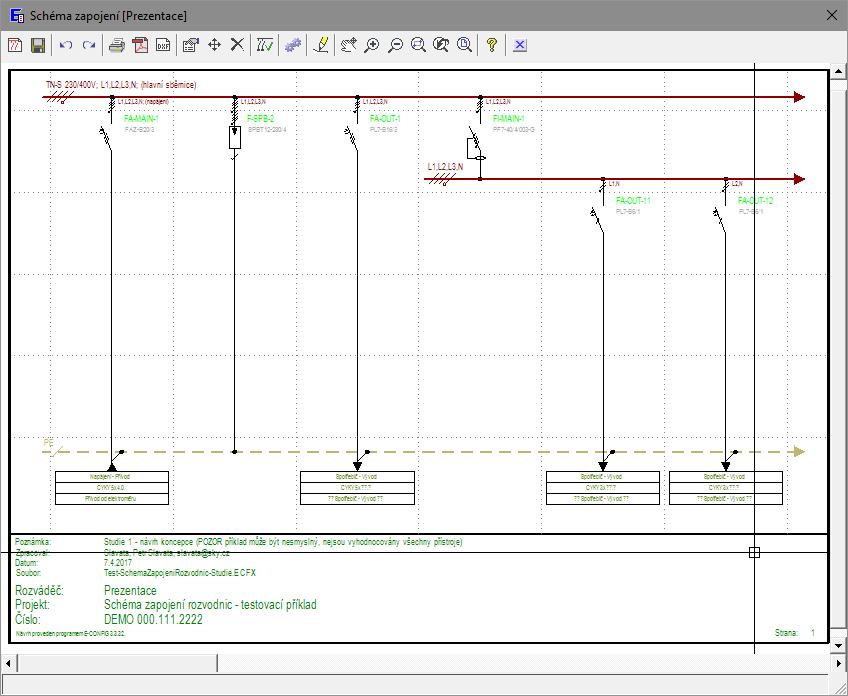Run the schema check with green checkmark
This screenshot has width=848, height=696.
click(264, 45)
